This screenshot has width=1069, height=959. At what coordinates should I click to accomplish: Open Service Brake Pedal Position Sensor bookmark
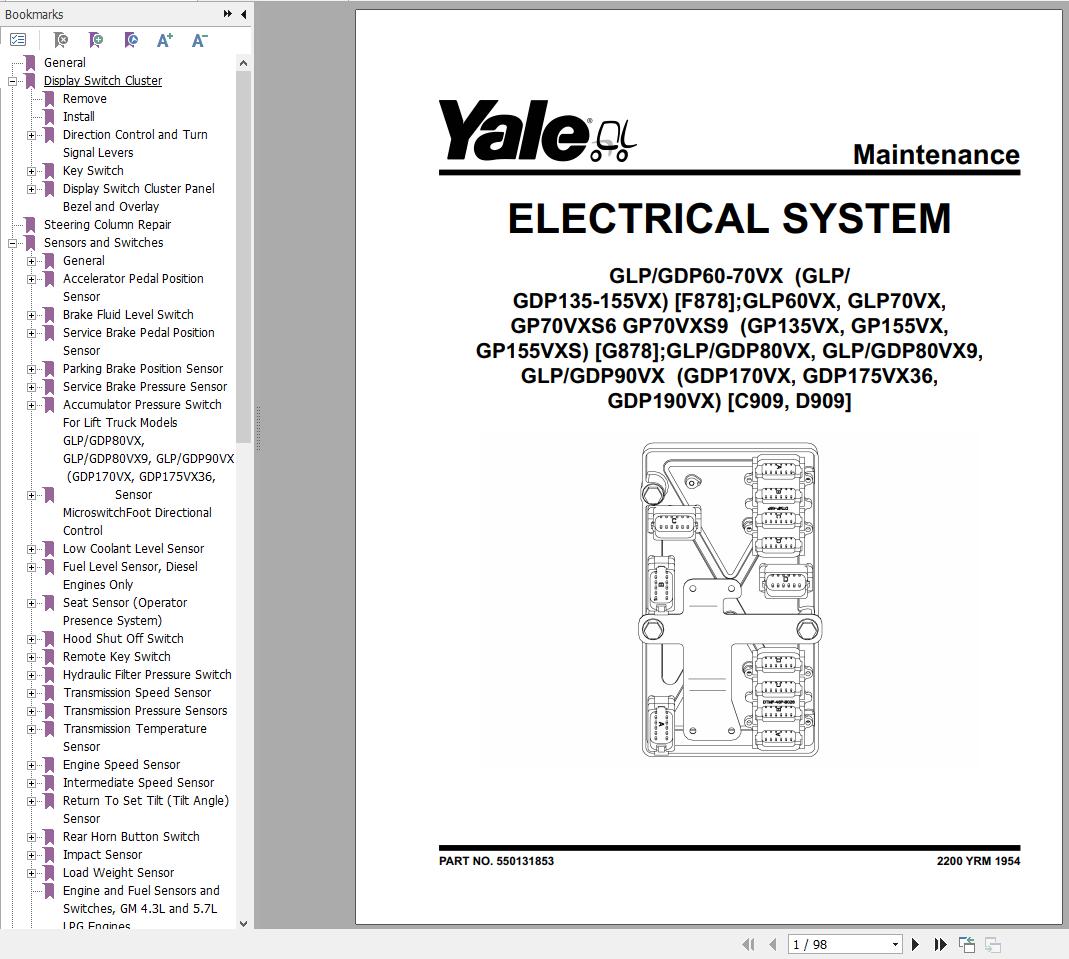[138, 341]
